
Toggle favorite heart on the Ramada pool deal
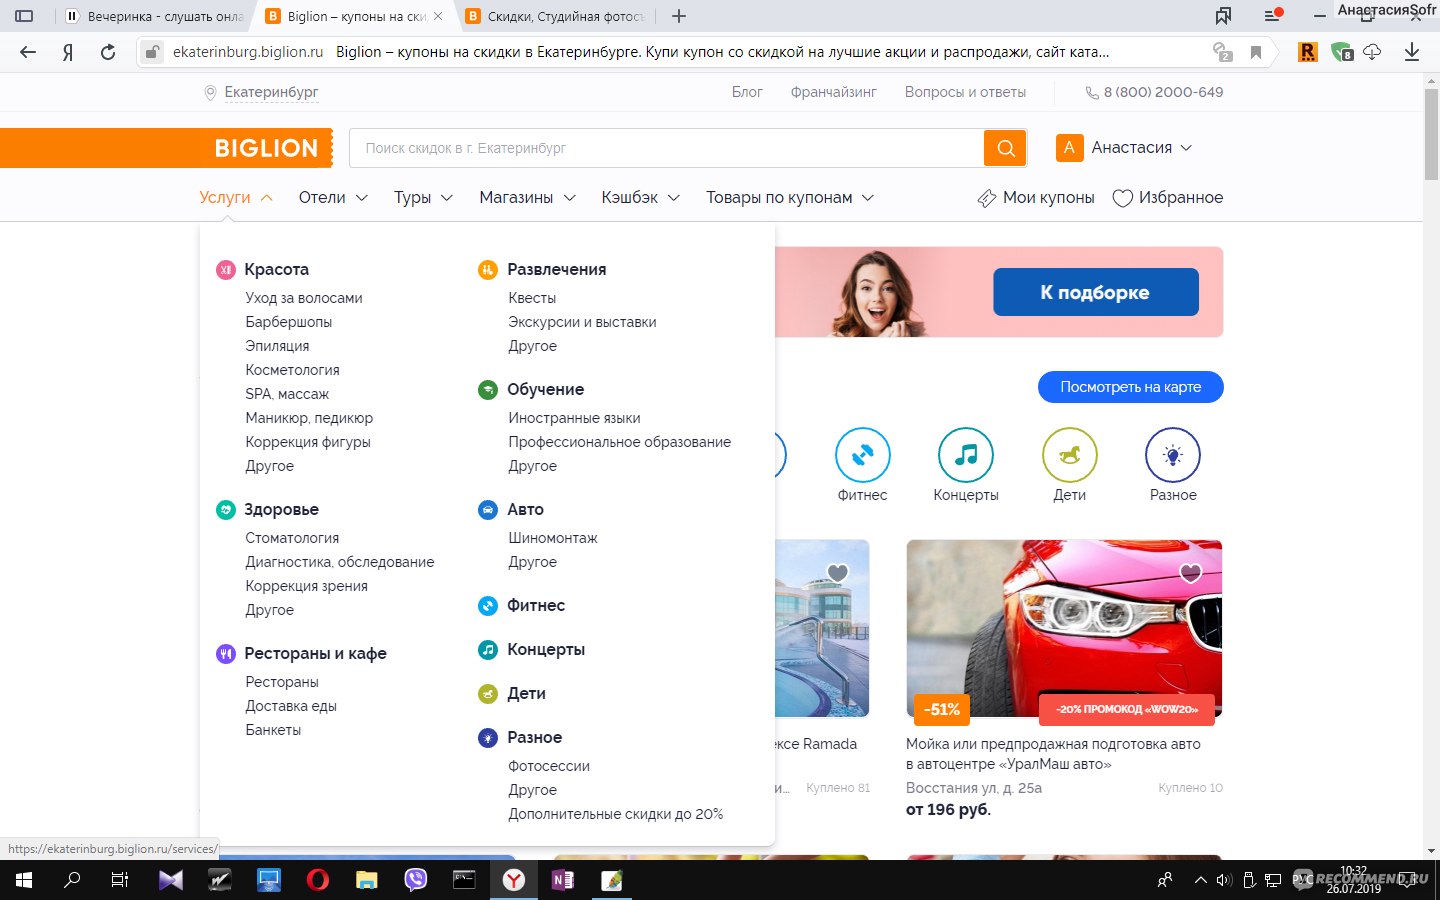[x=838, y=573]
